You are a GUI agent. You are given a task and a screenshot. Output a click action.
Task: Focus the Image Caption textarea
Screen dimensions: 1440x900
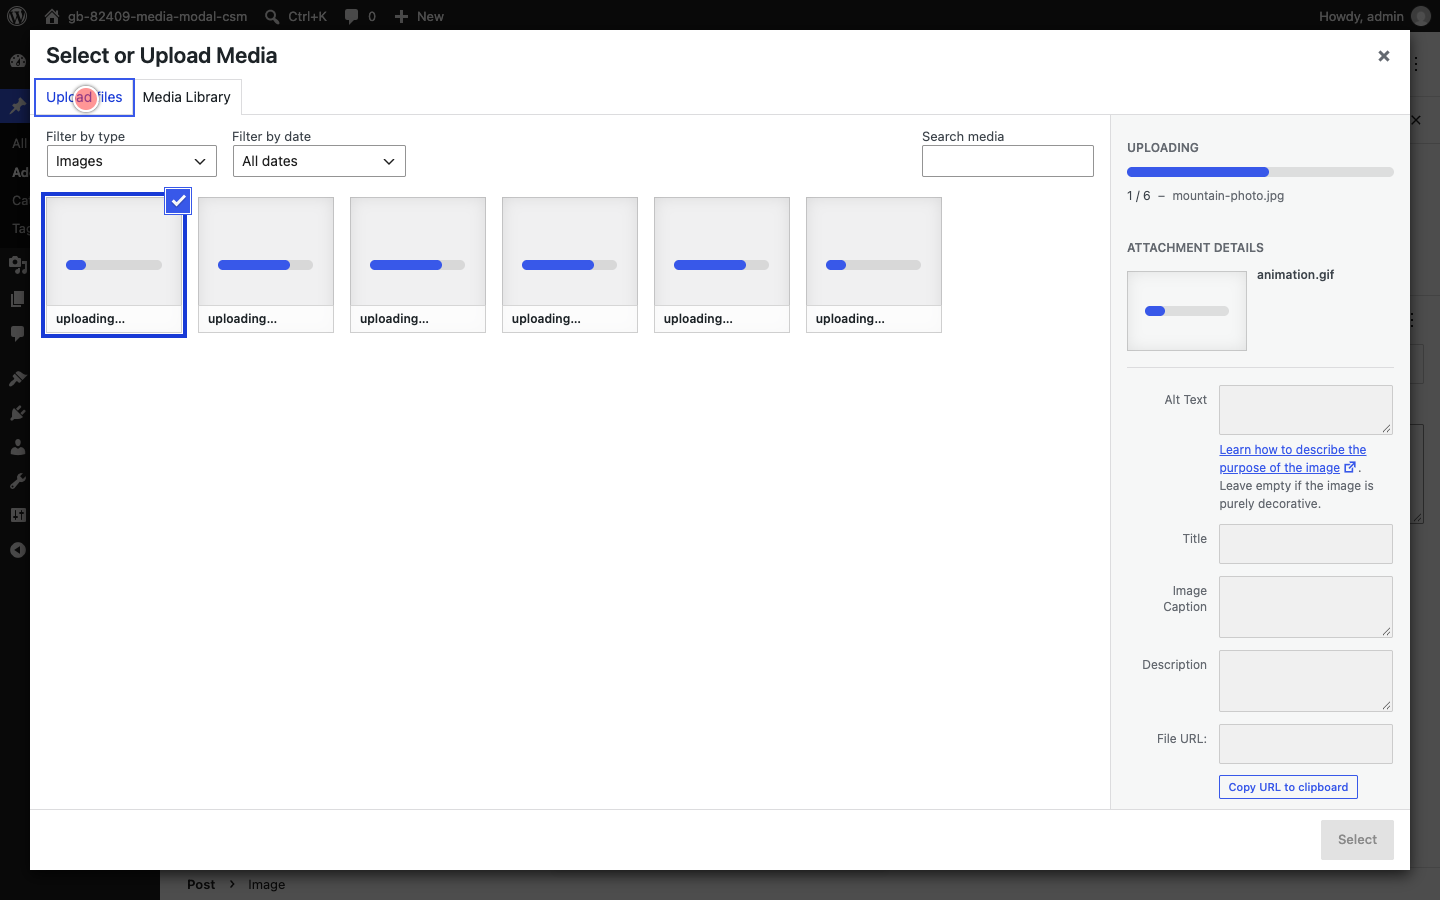pyautogui.click(x=1306, y=607)
